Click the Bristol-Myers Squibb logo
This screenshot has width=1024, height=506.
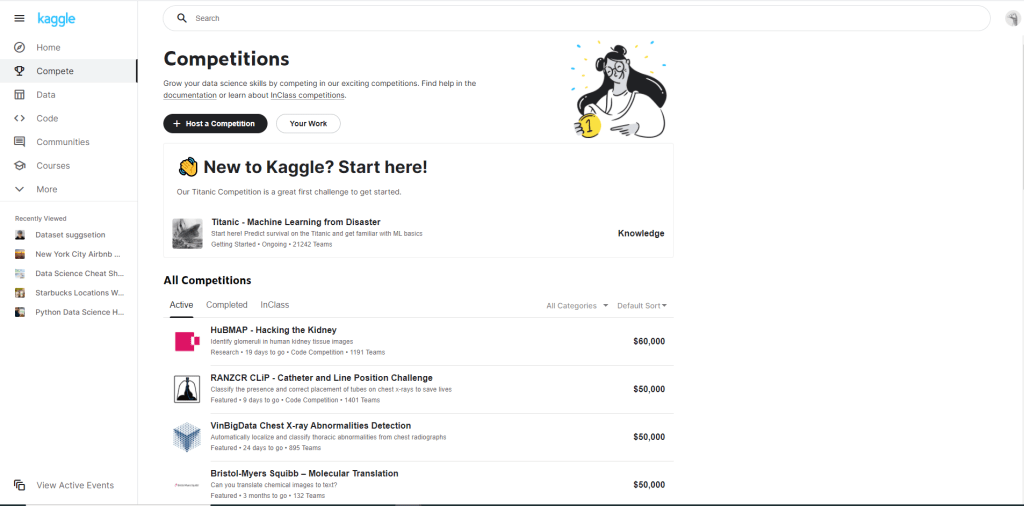187,485
